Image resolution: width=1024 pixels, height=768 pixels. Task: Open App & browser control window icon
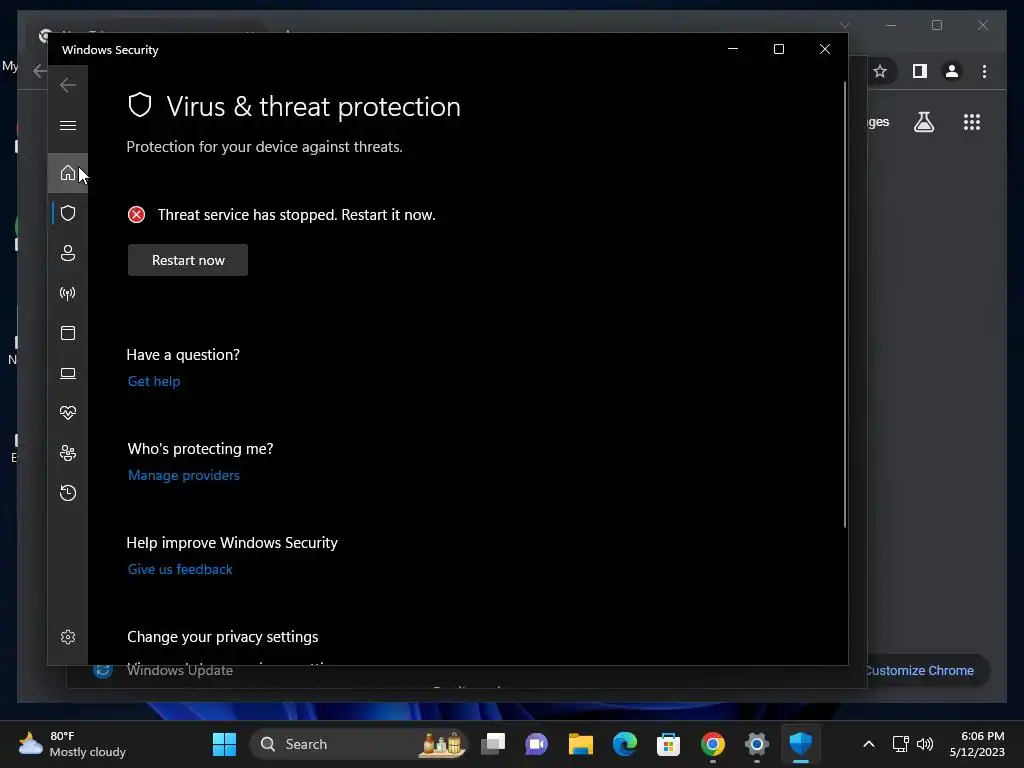coord(68,333)
